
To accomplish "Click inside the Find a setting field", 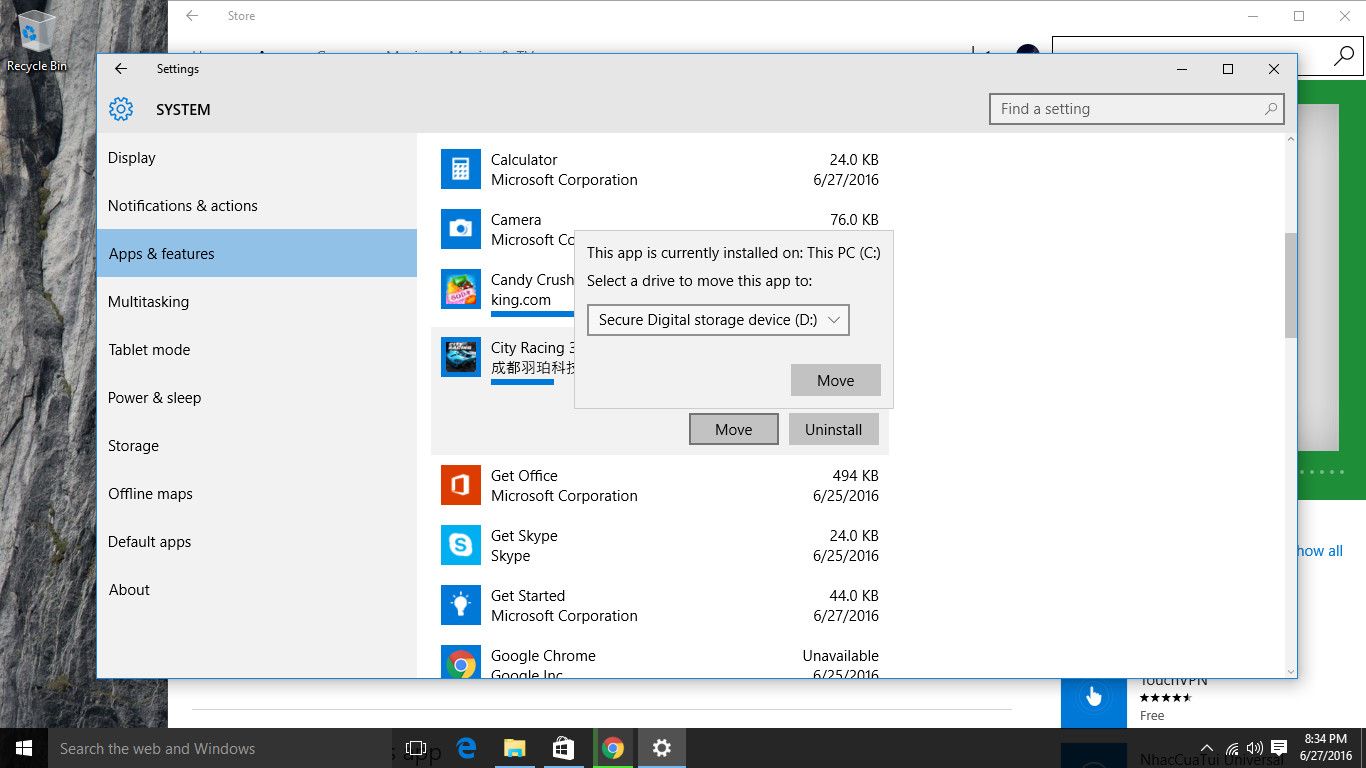I will coord(1137,109).
